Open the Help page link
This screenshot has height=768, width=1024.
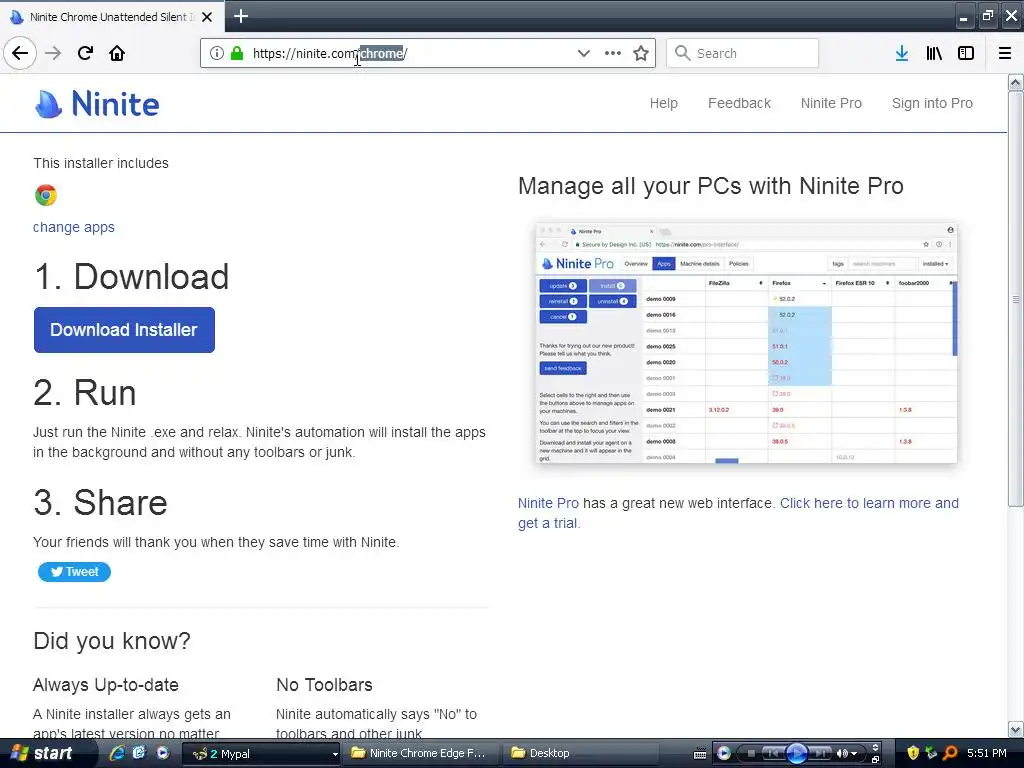(664, 103)
